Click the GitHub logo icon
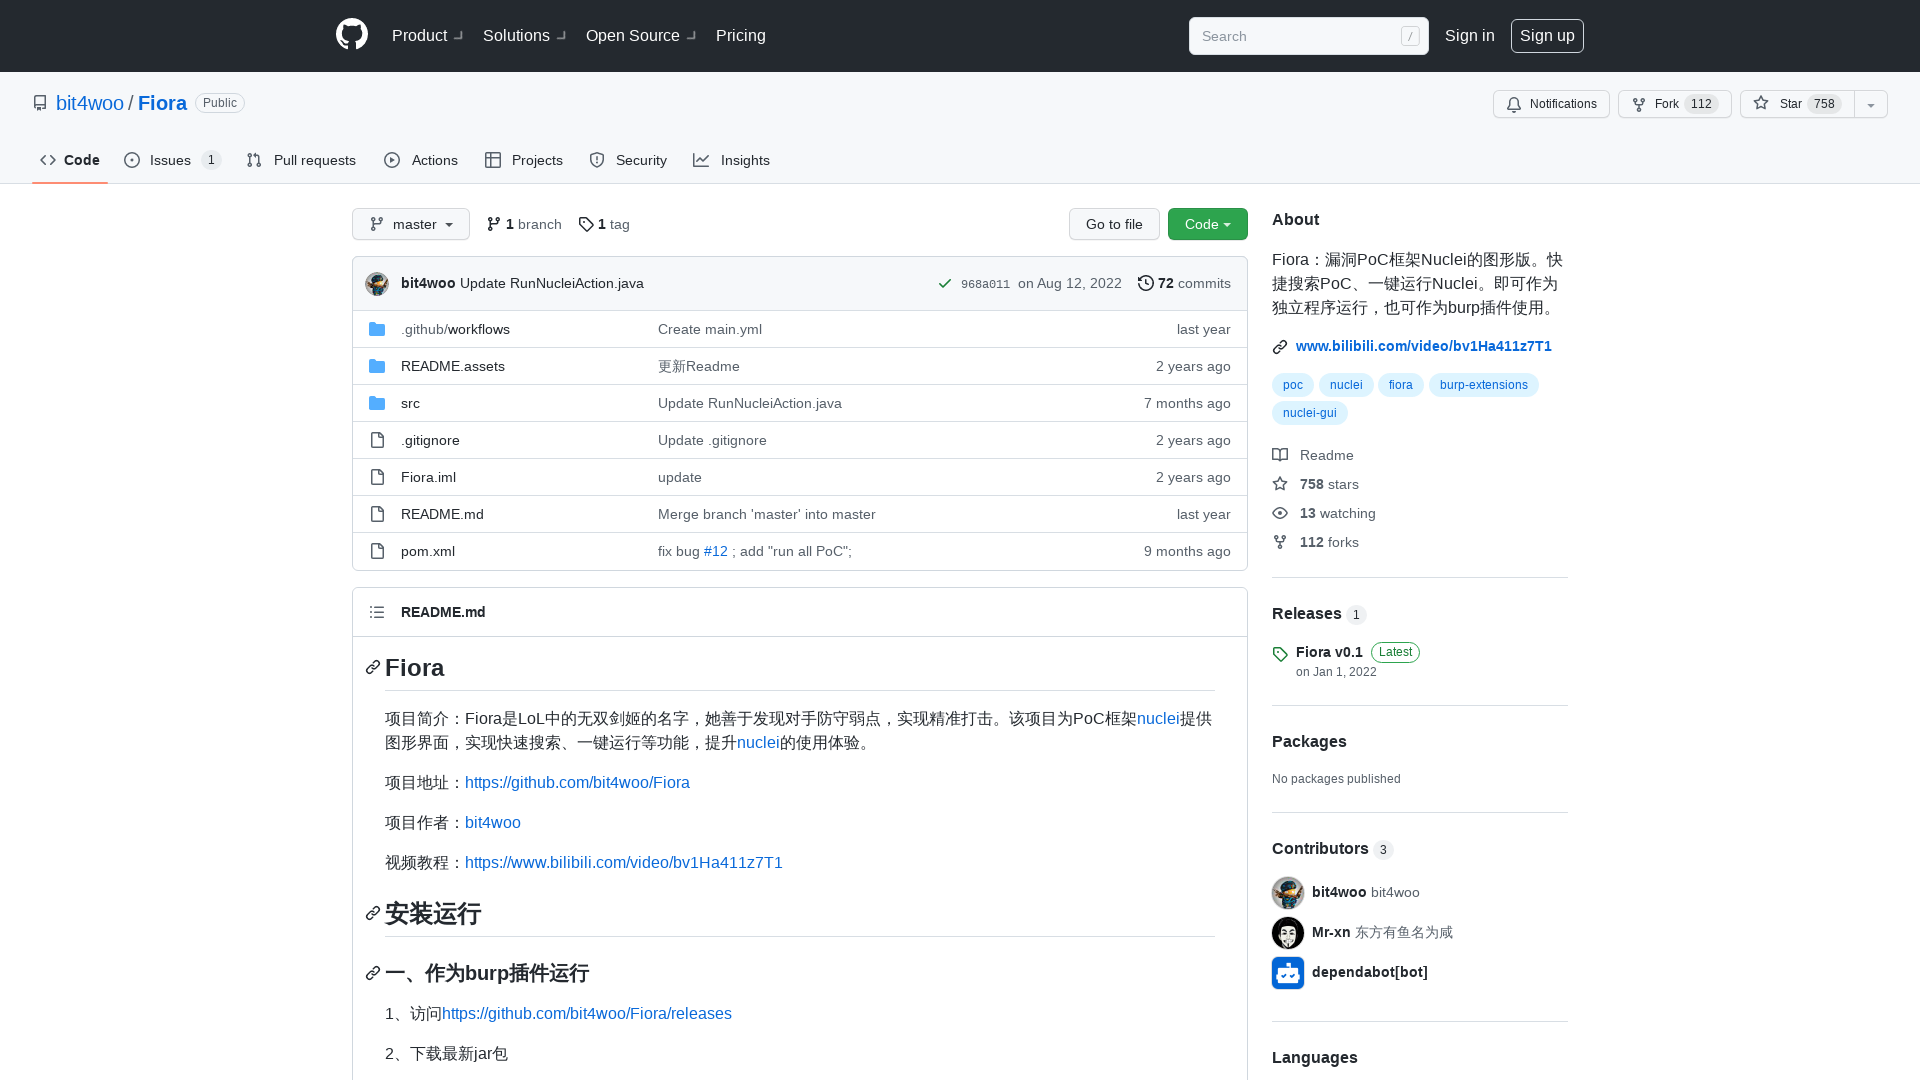Image resolution: width=1920 pixels, height=1080 pixels. 352,35
